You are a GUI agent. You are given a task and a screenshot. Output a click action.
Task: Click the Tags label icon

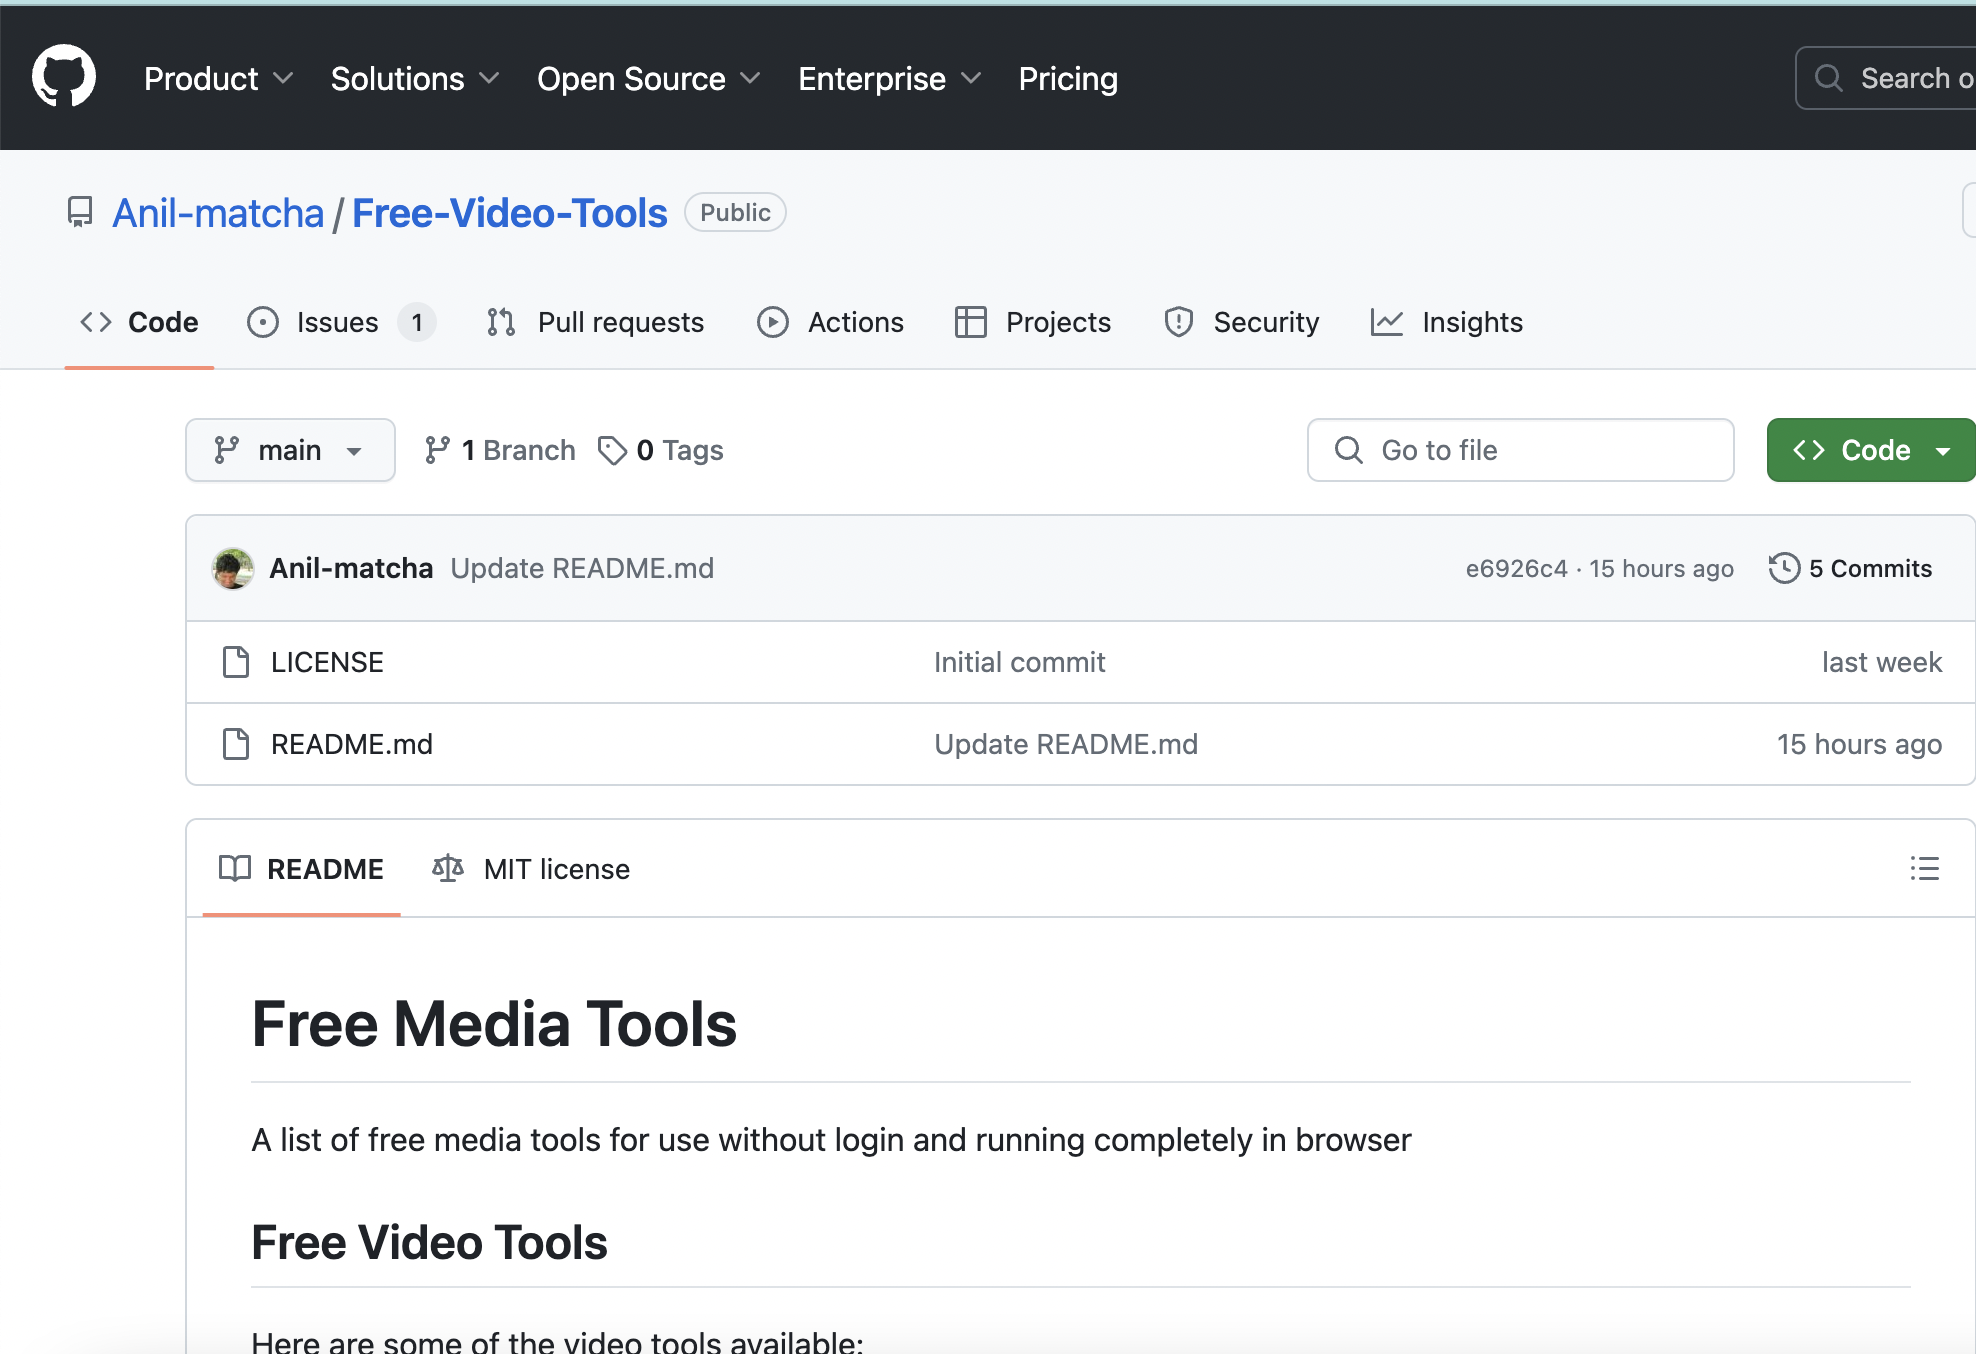pyautogui.click(x=613, y=450)
